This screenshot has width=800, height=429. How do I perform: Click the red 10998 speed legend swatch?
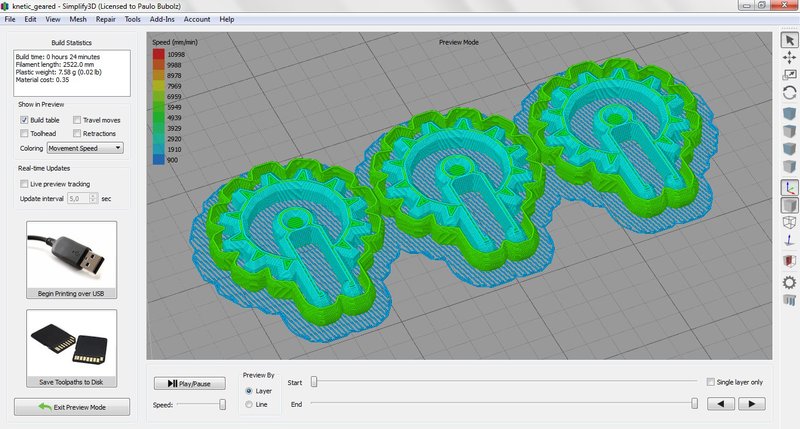pos(159,55)
